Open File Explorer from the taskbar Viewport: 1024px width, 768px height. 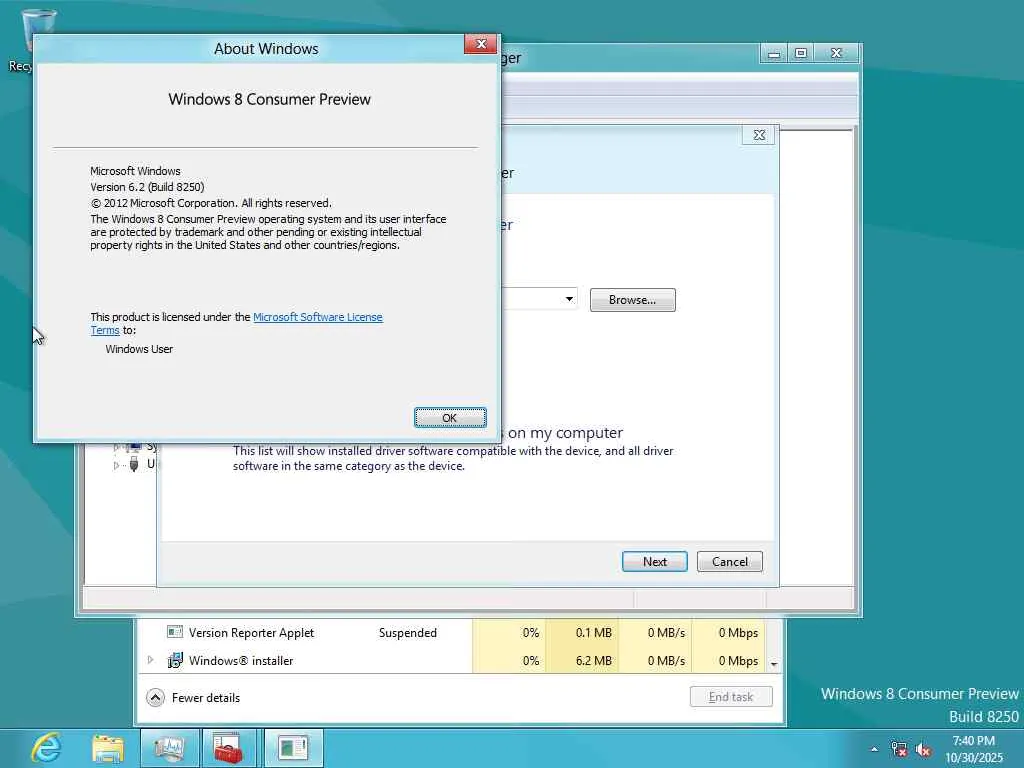click(x=108, y=748)
